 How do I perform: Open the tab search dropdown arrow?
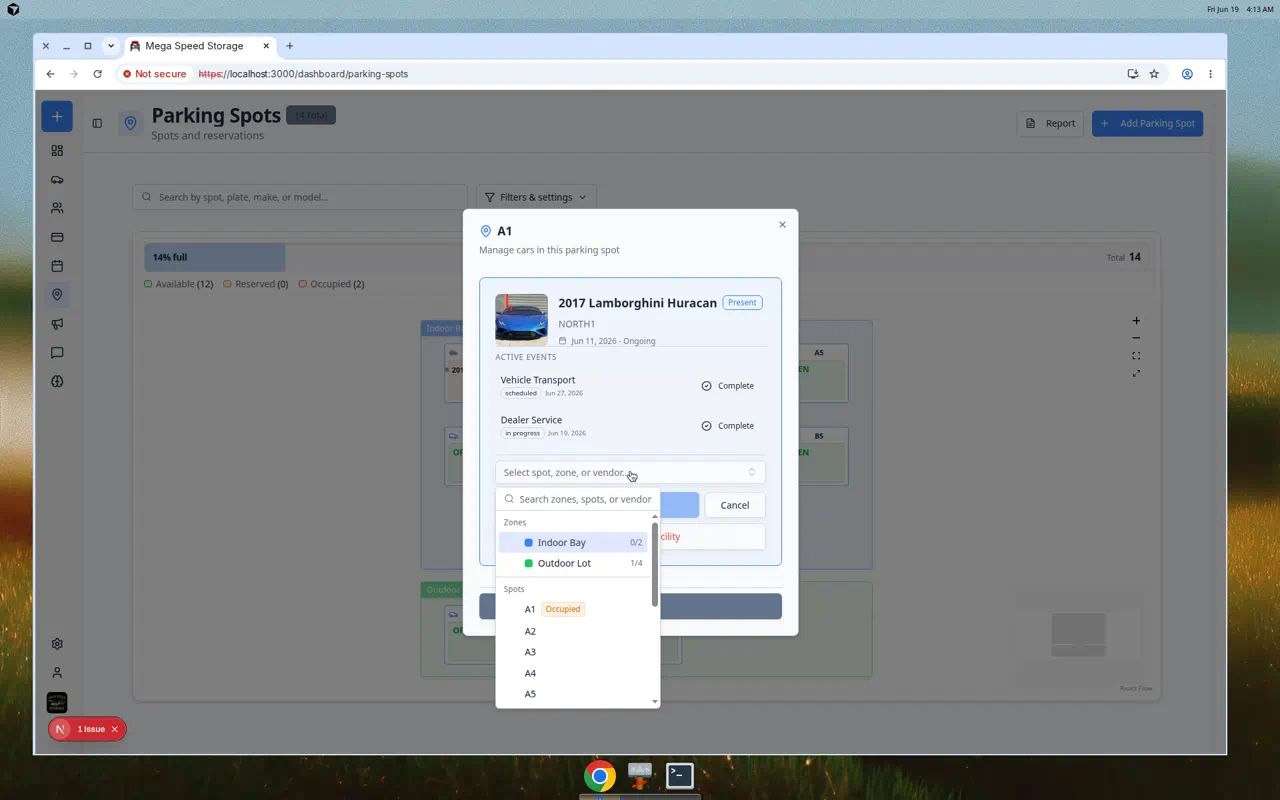pos(111,46)
